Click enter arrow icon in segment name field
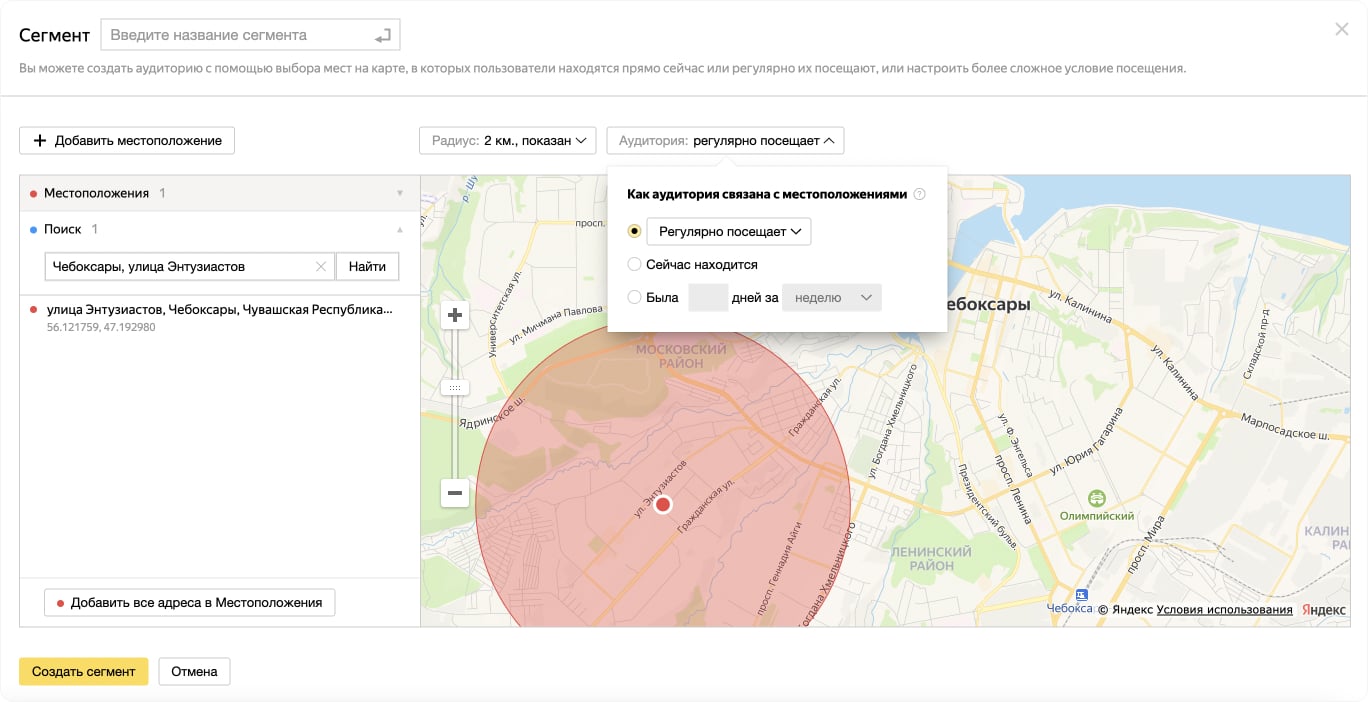The height and width of the screenshot is (702, 1368). click(x=383, y=35)
